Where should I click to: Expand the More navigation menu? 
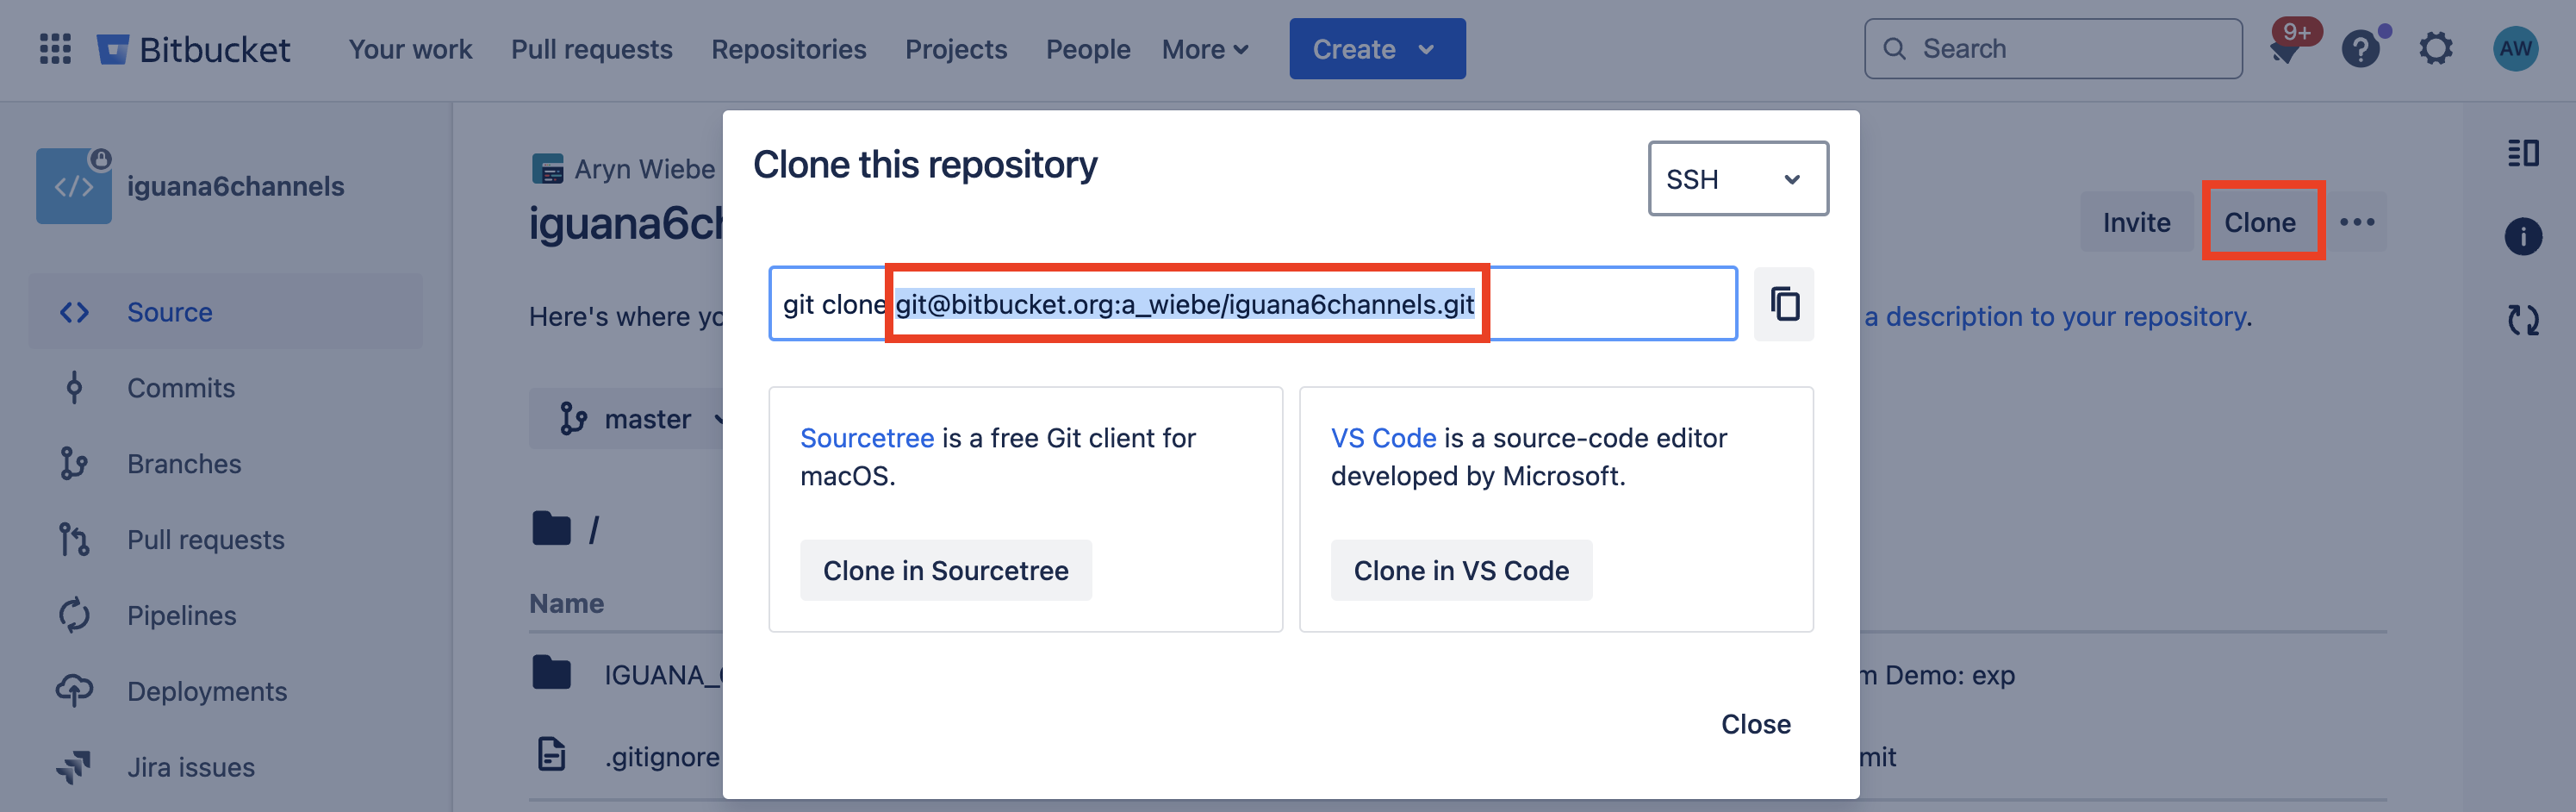point(1204,49)
